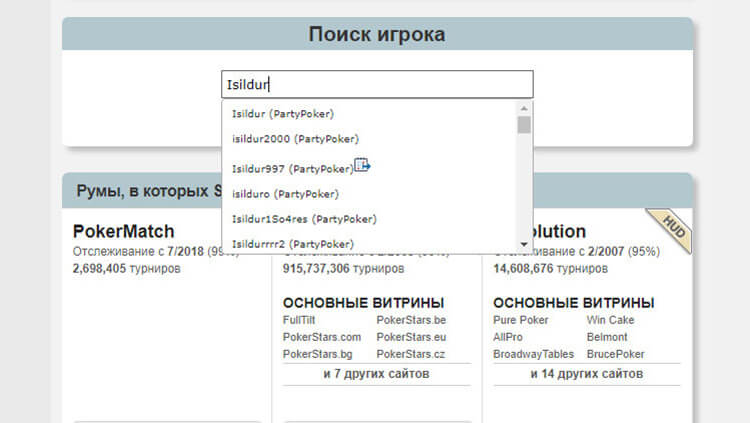The image size is (750, 423).
Task: Select isilduro (PartyPoker) suggestion
Action: (285, 194)
